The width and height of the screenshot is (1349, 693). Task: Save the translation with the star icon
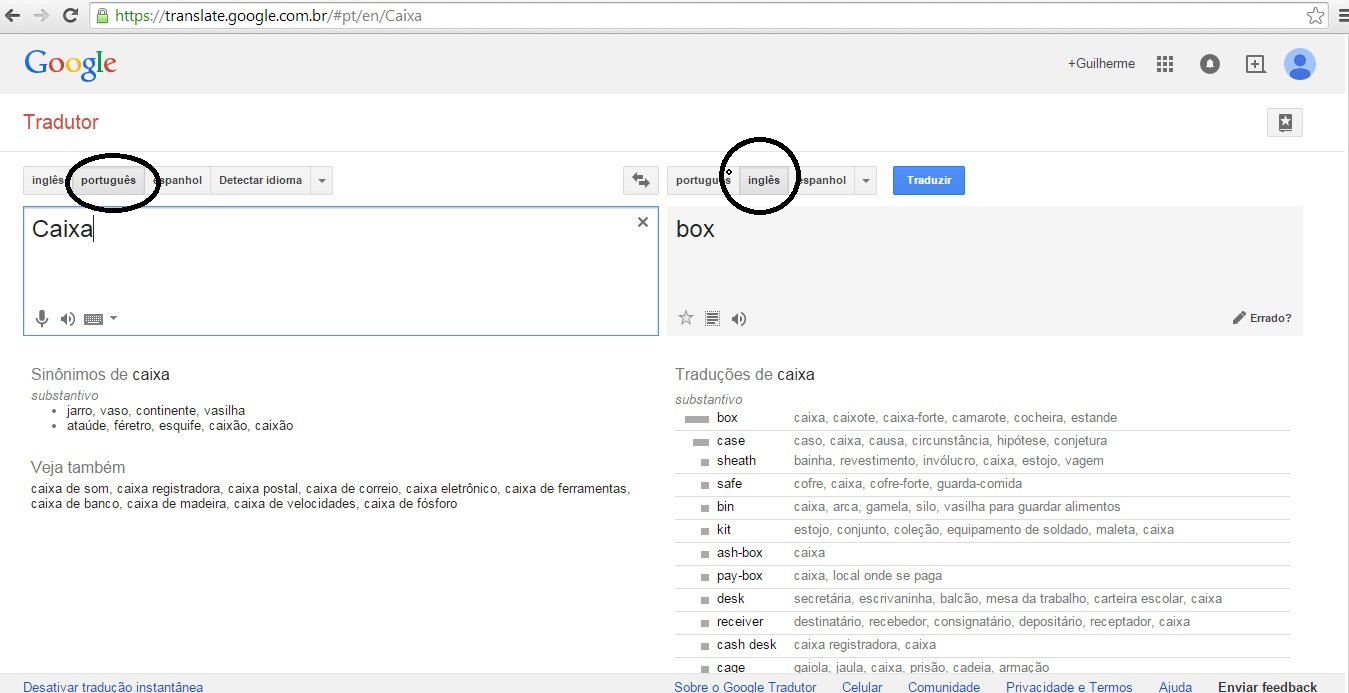tap(686, 318)
